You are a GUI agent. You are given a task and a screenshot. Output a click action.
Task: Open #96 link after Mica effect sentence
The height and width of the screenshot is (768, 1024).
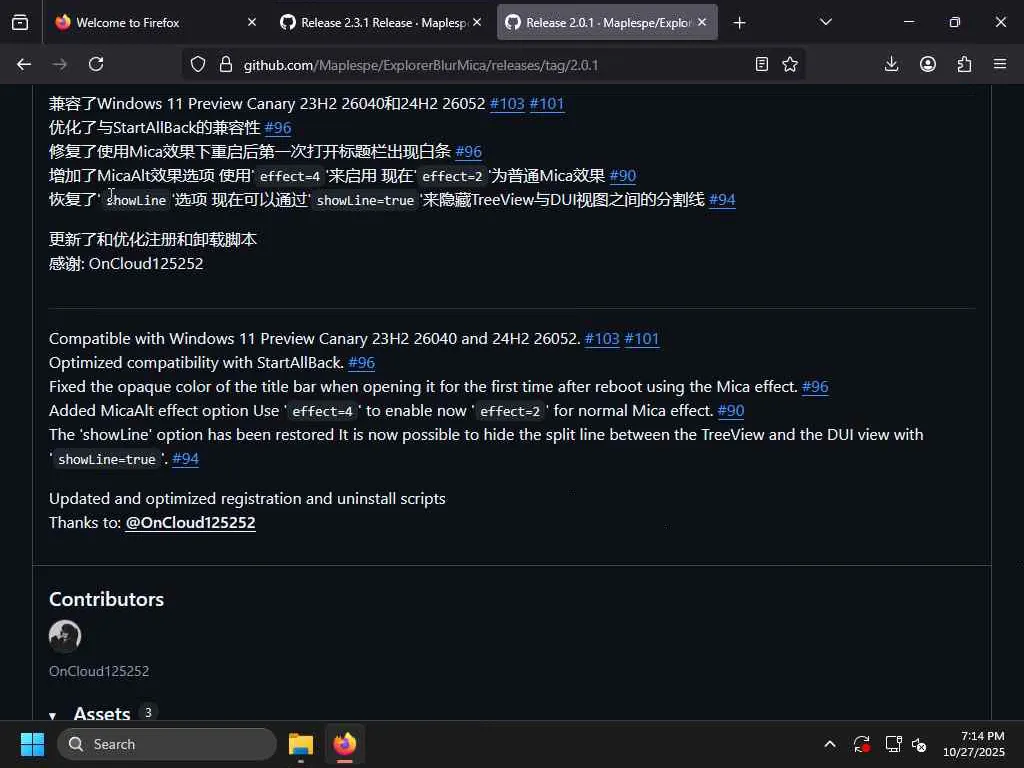815,387
